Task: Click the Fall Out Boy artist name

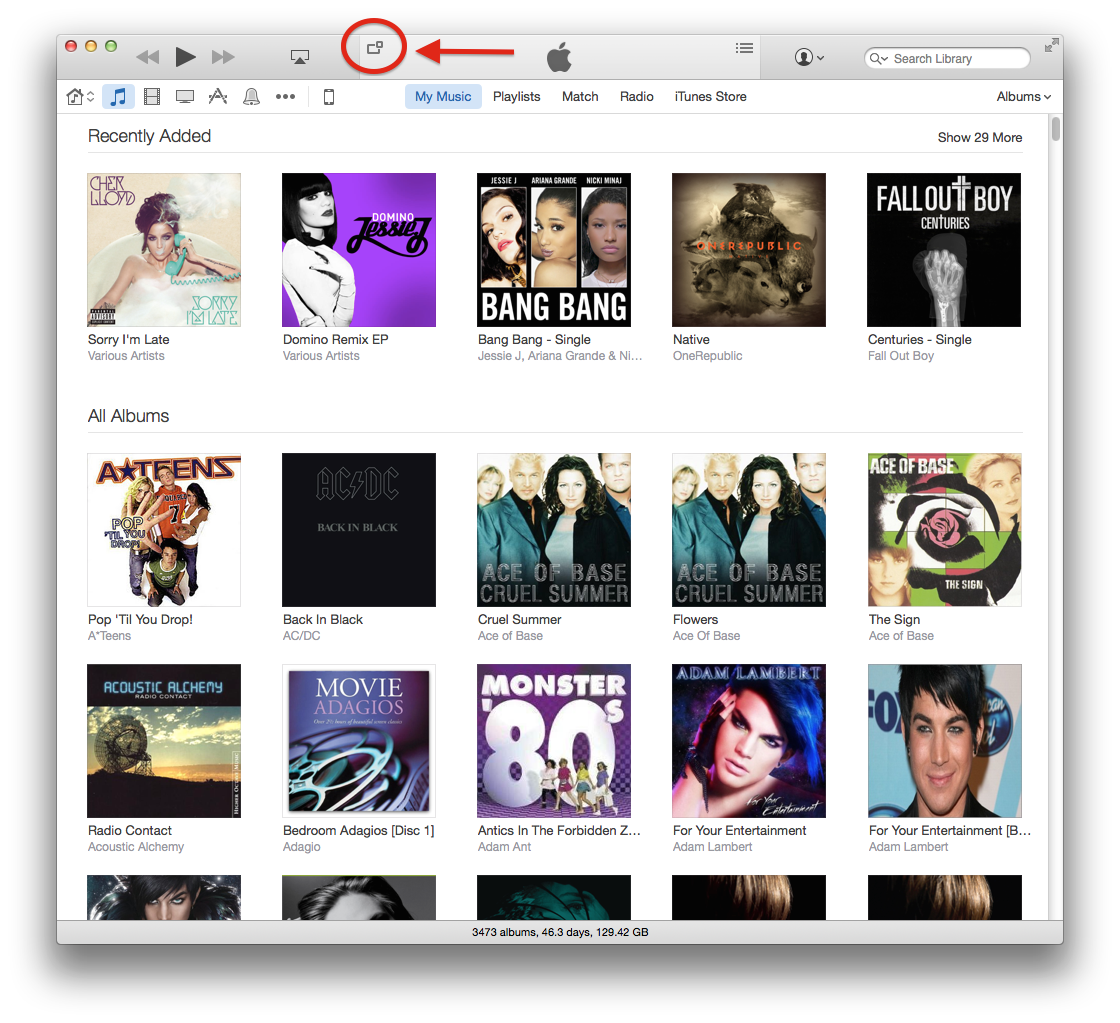Action: point(901,356)
